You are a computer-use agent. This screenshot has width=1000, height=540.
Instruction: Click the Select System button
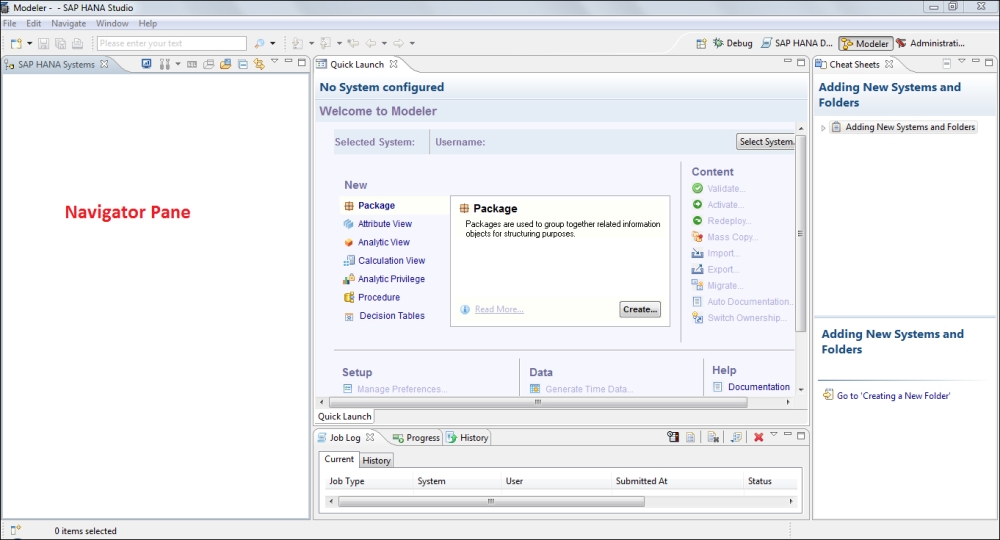765,142
